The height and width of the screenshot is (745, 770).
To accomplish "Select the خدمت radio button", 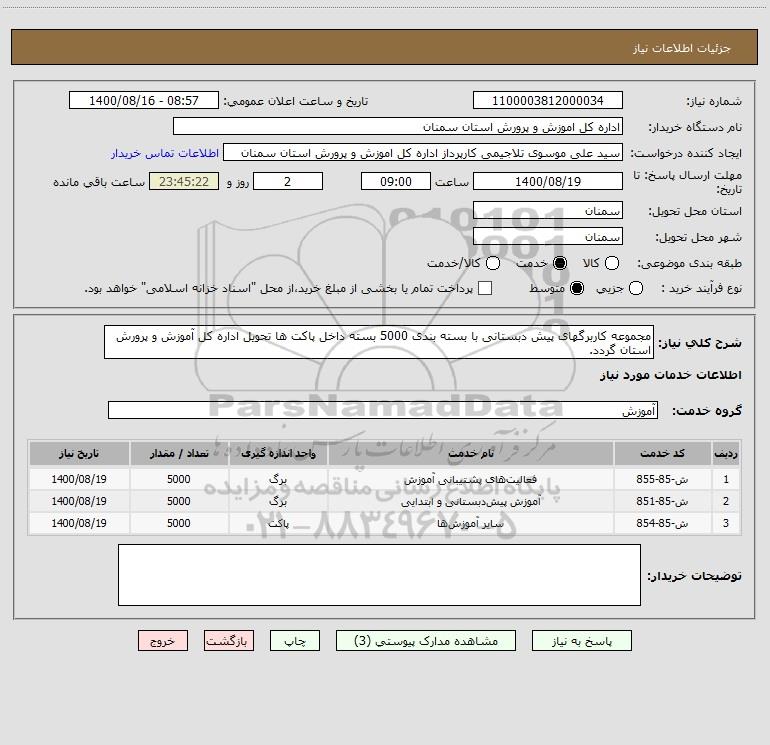I will (559, 263).
